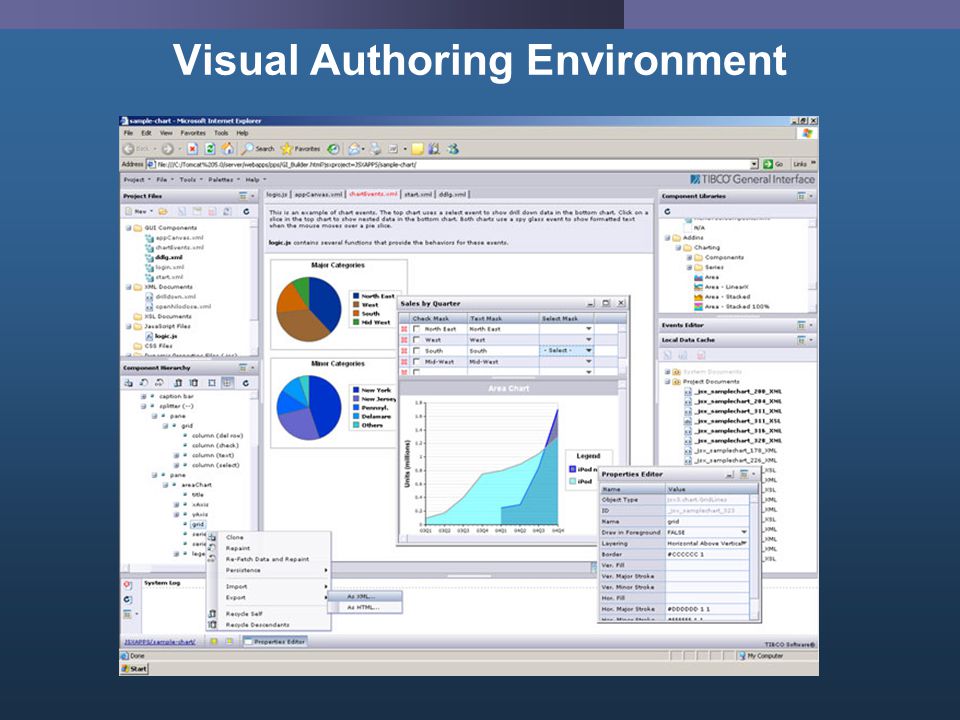This screenshot has height=720, width=960.
Task: Open the Select Mask dropdown in North East row
Action: click(588, 329)
